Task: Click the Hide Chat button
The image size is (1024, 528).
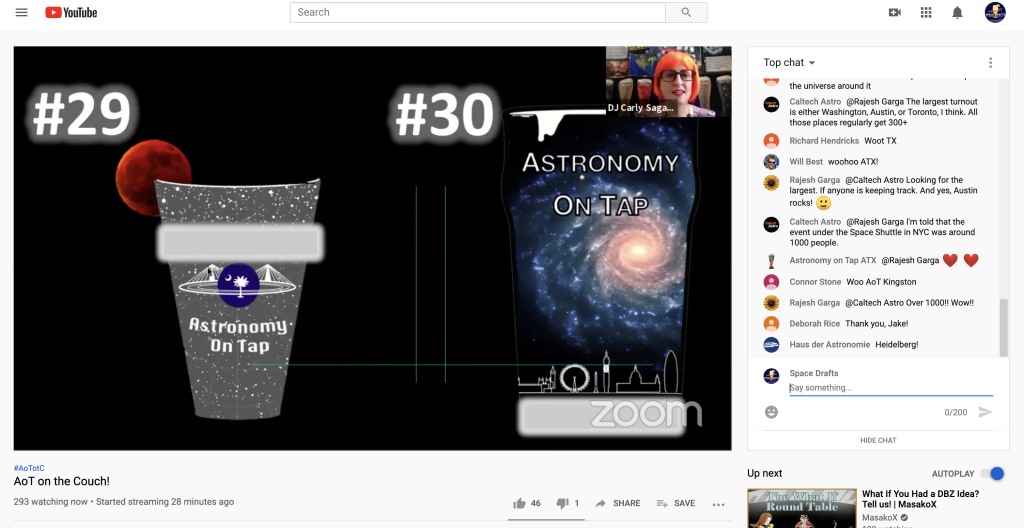Action: click(878, 440)
